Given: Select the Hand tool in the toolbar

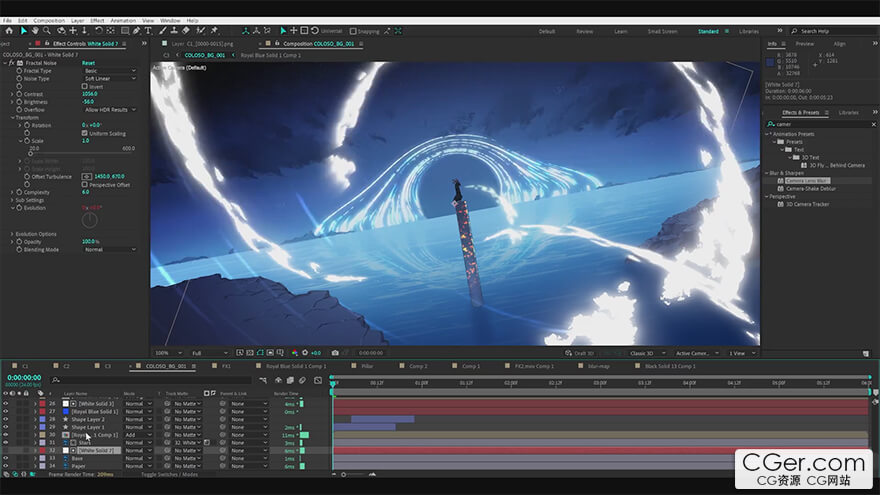Looking at the screenshot, I should 35,31.
